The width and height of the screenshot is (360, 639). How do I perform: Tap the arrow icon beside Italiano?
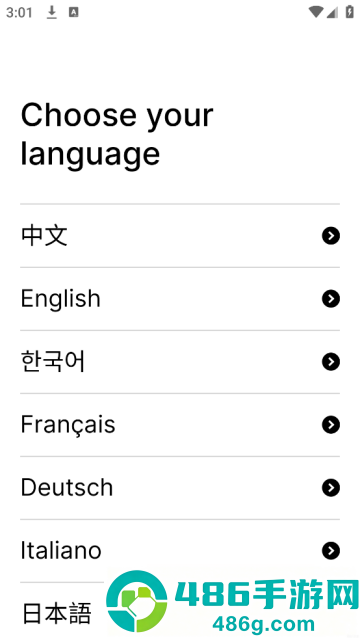[331, 551]
